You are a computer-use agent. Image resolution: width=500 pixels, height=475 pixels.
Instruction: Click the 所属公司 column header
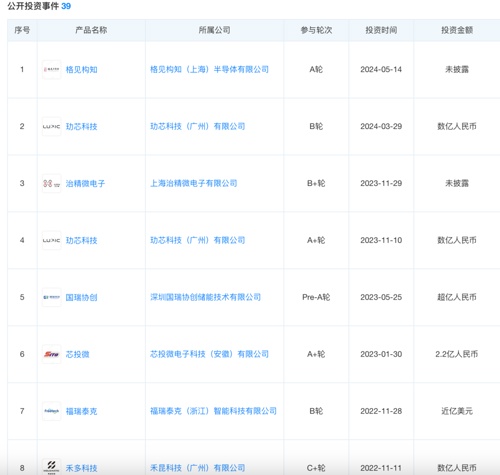coord(214,30)
